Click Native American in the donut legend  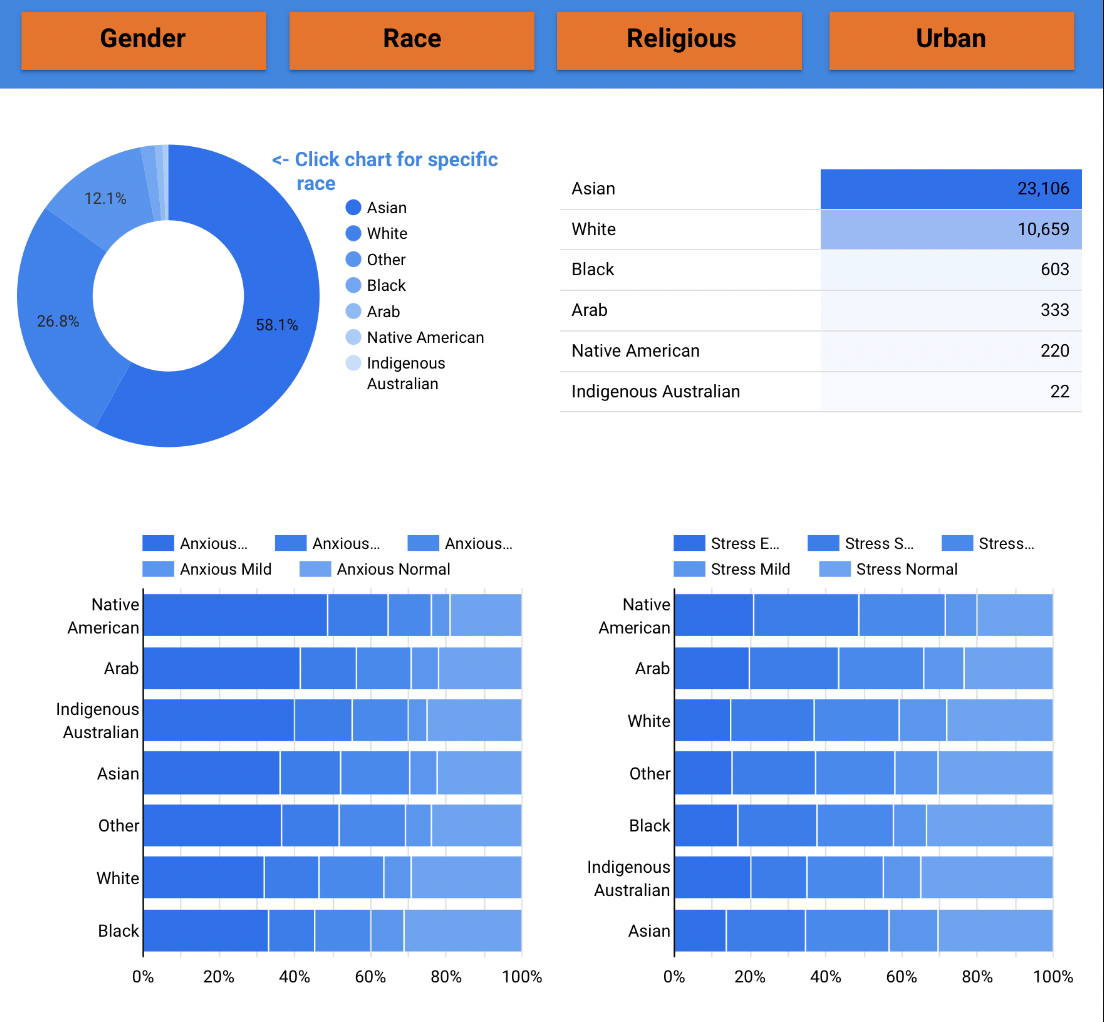(424, 338)
